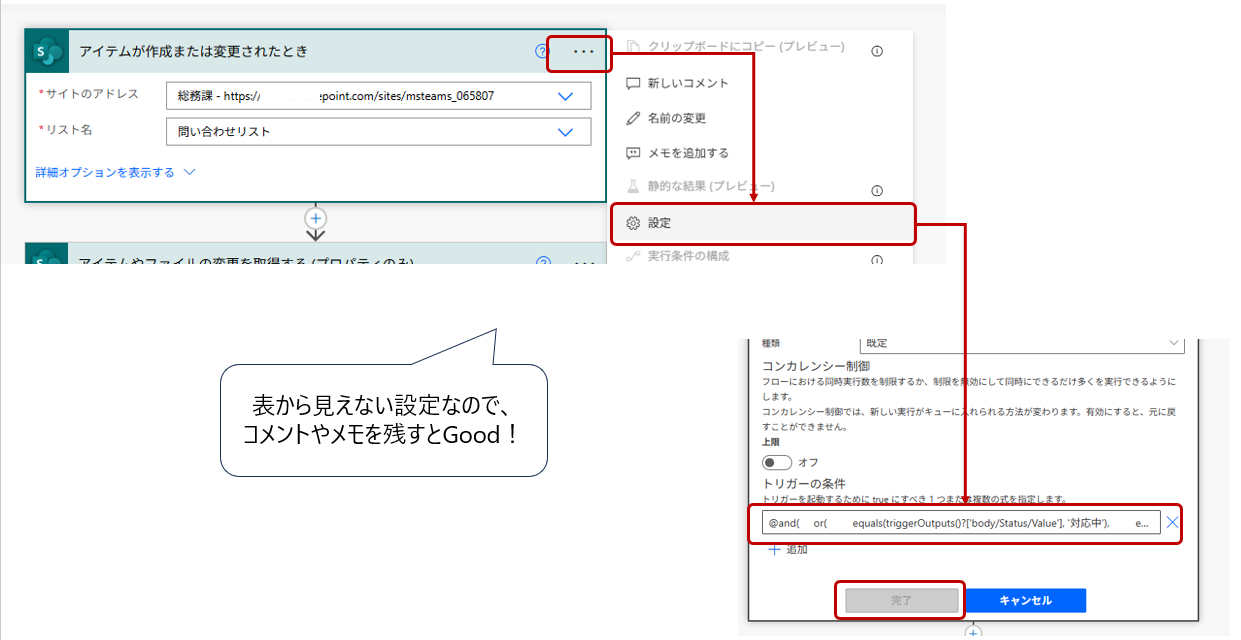Image resolution: width=1241 pixels, height=640 pixels.
Task: Select 静的な結果 (プレビュー) menu item
Action: click(x=700, y=186)
